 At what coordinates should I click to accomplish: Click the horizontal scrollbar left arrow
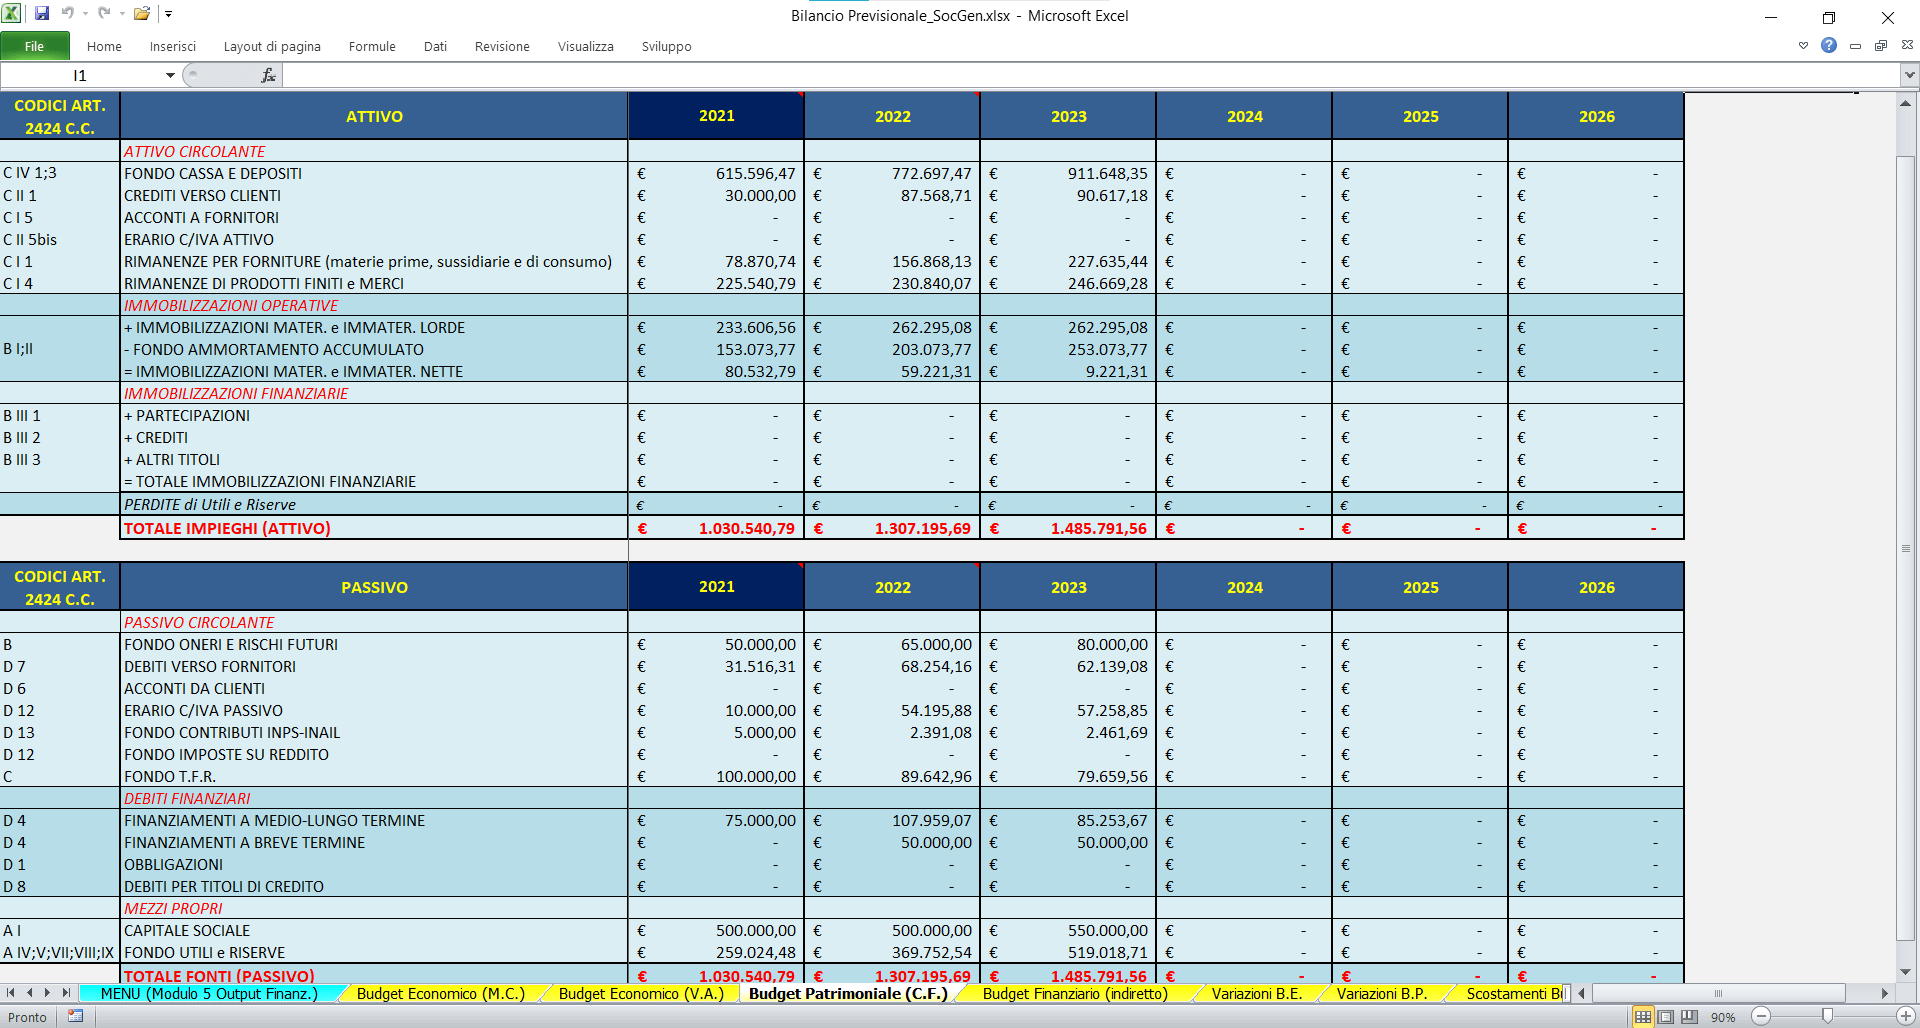[x=1582, y=993]
